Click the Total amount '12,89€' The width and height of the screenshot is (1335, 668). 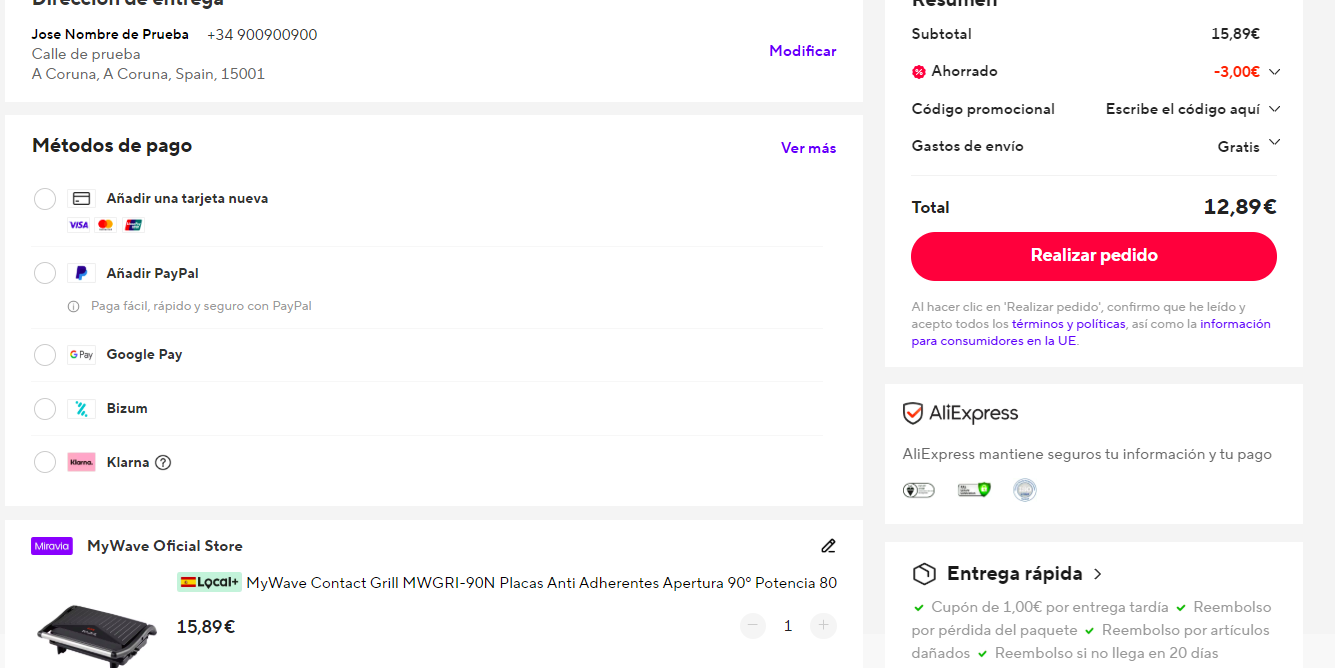tap(1240, 207)
